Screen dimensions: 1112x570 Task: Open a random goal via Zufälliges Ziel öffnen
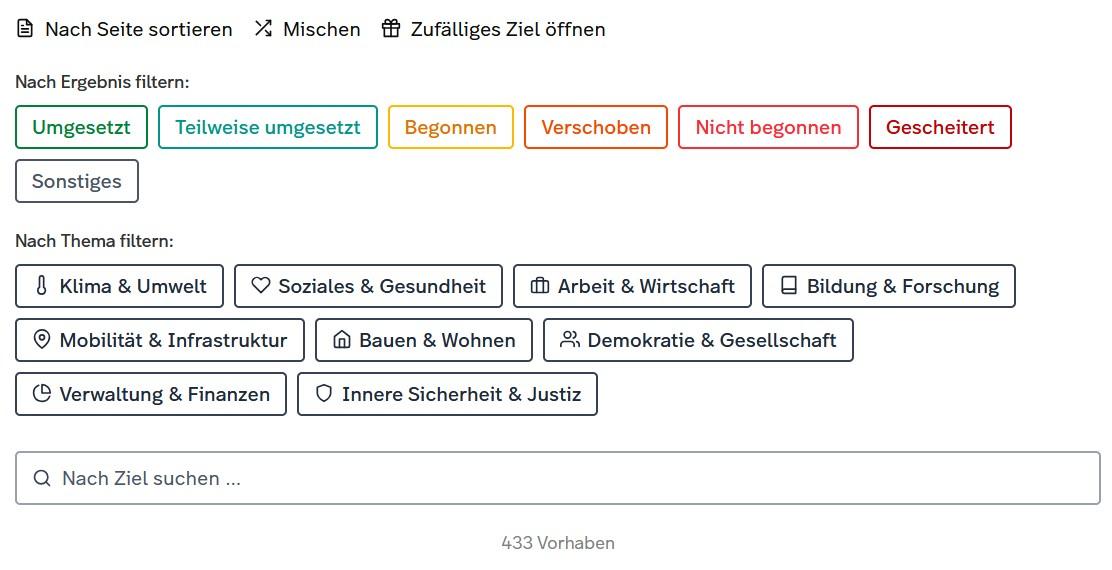pyautogui.click(x=493, y=29)
